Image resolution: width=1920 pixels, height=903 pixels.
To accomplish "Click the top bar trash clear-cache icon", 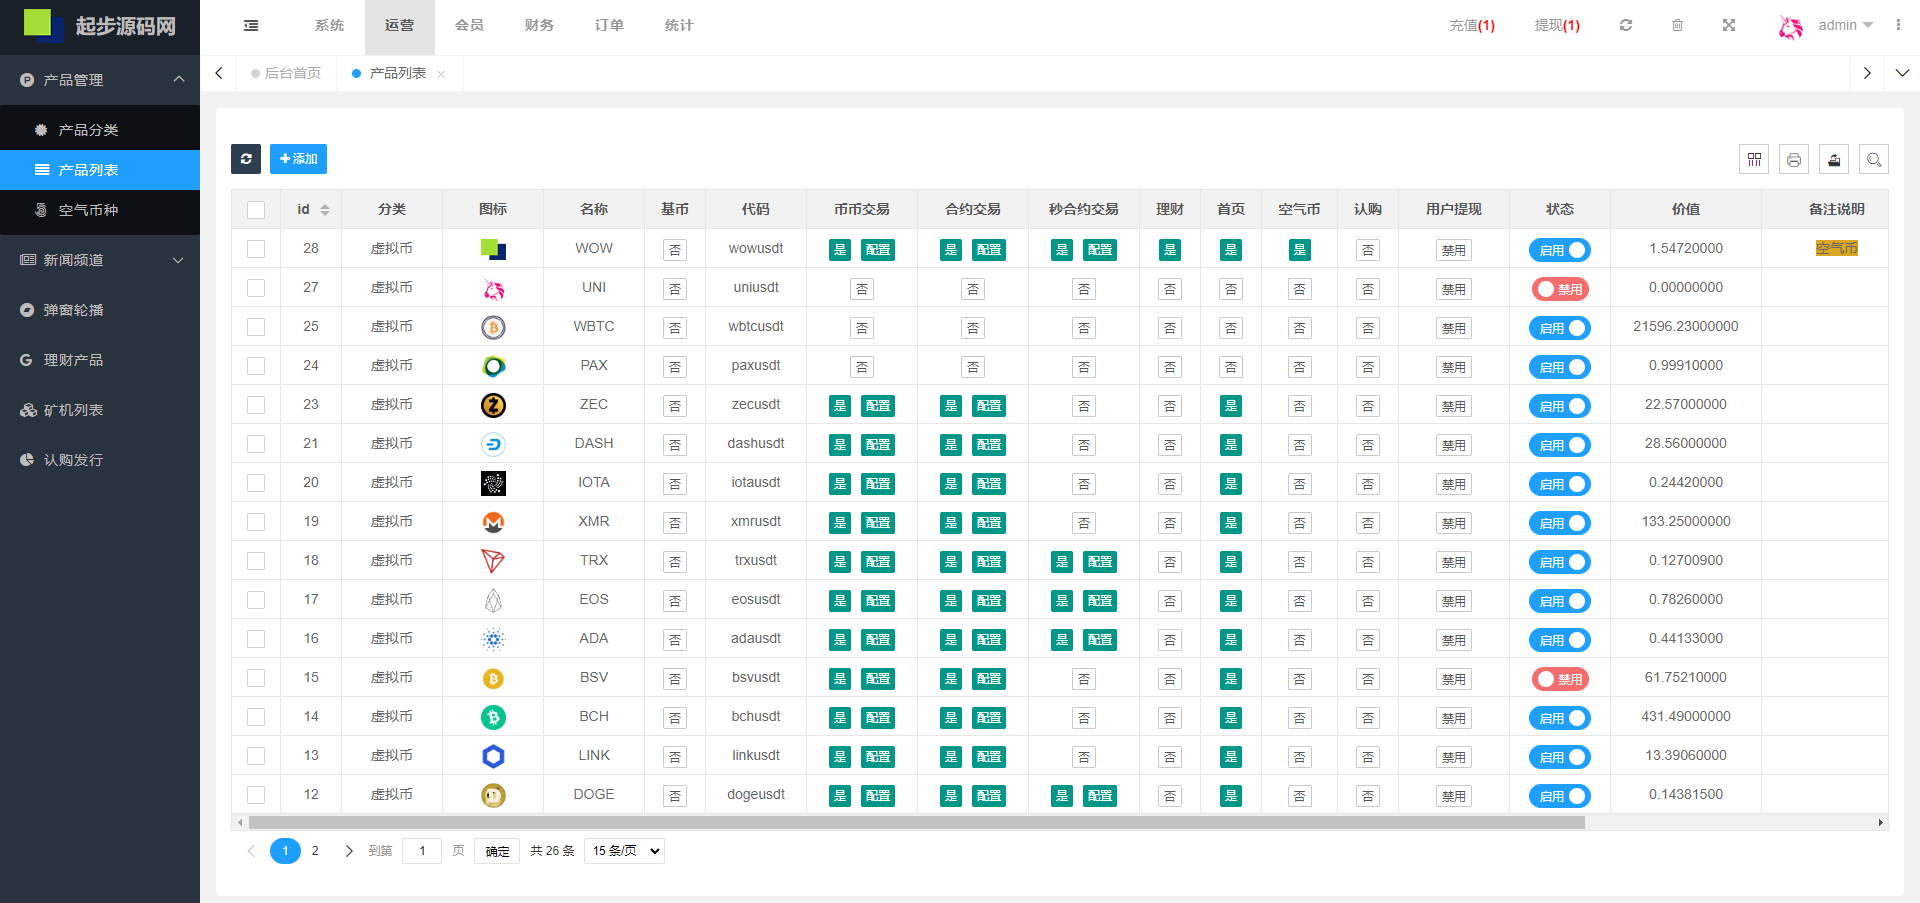I will pos(1678,26).
